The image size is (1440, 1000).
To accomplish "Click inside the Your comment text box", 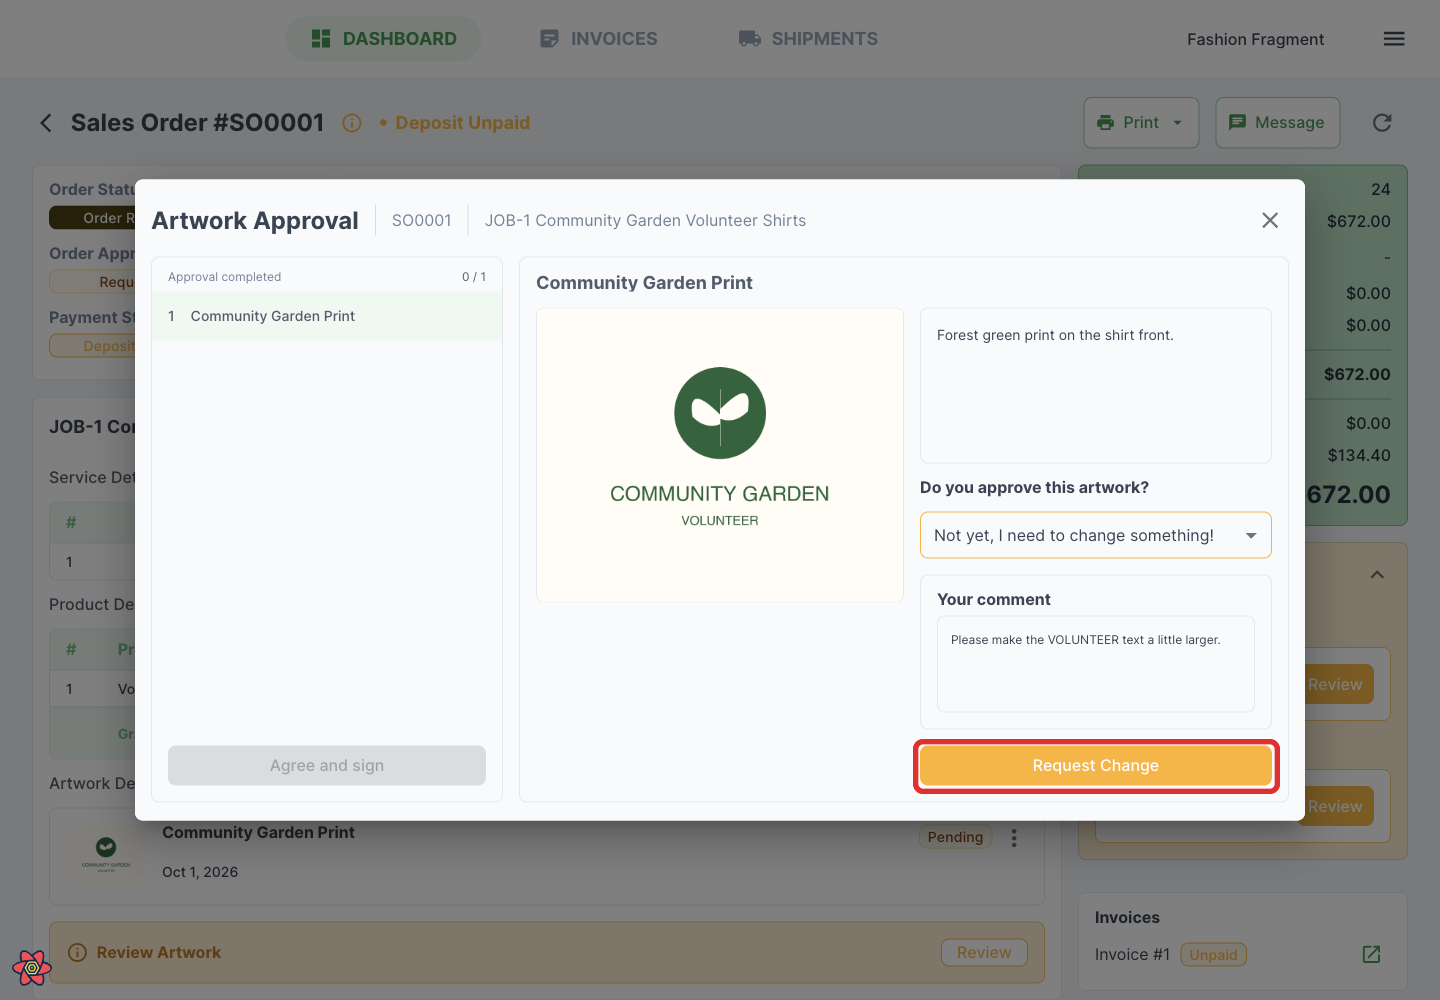I will point(1096,664).
